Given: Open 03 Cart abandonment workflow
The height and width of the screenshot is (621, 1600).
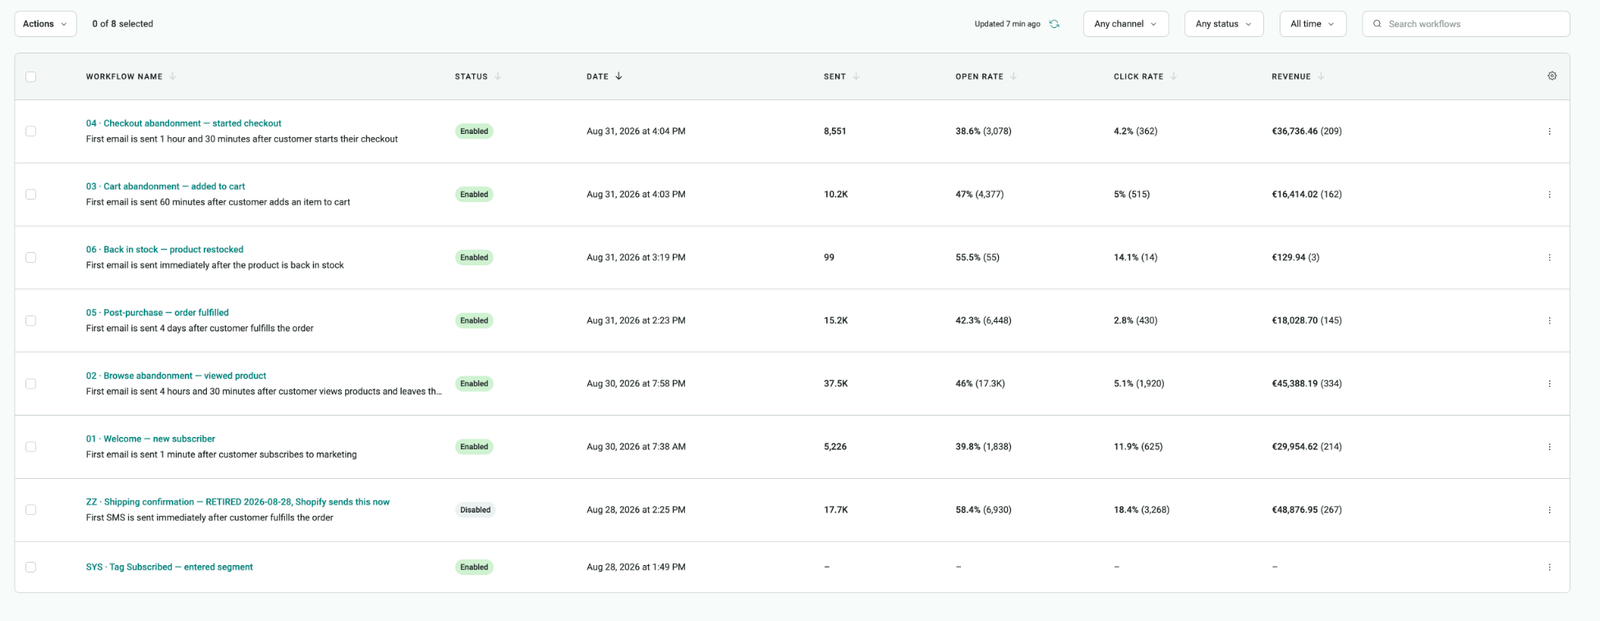Looking at the screenshot, I should 165,186.
